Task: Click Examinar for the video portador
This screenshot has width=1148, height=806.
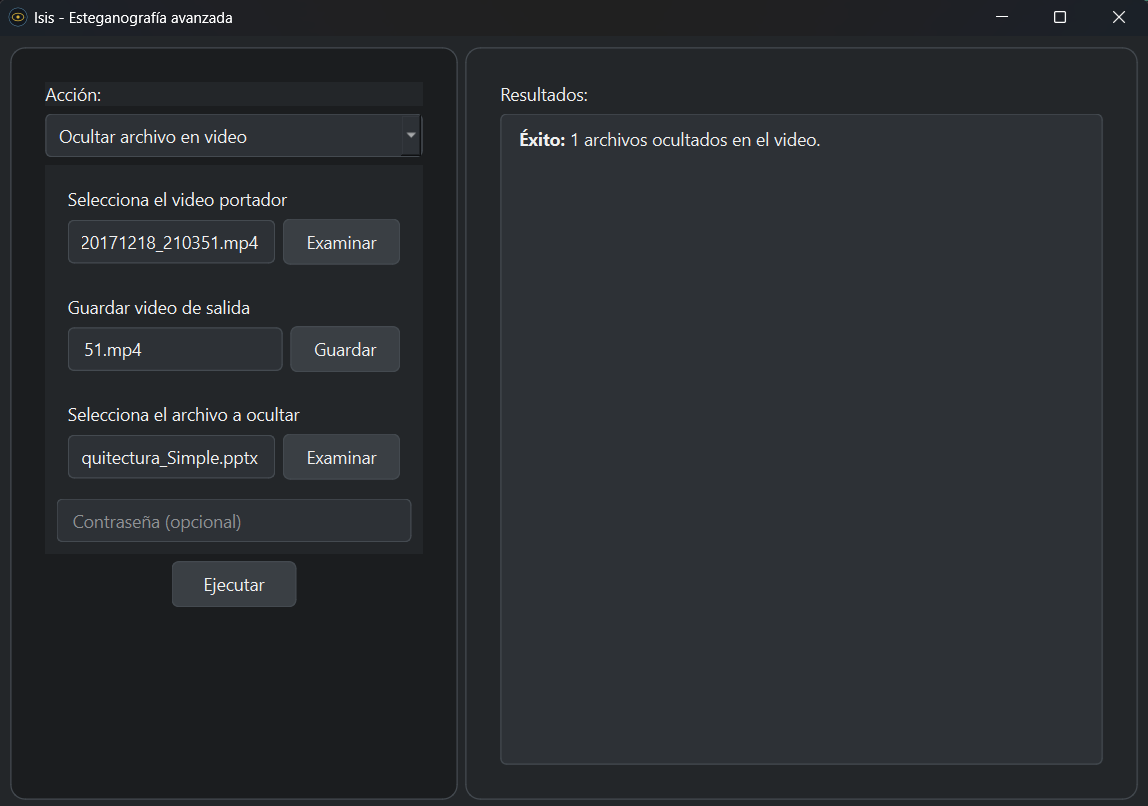Action: (x=341, y=243)
